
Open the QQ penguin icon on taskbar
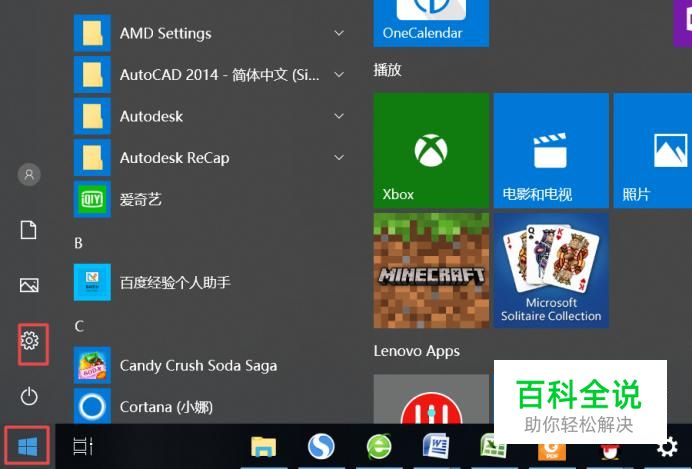click(609, 452)
